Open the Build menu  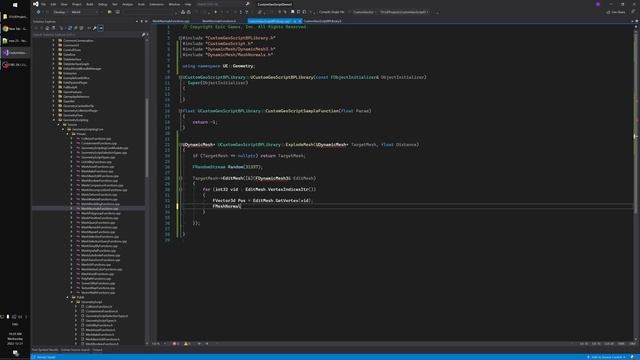(x=89, y=4)
